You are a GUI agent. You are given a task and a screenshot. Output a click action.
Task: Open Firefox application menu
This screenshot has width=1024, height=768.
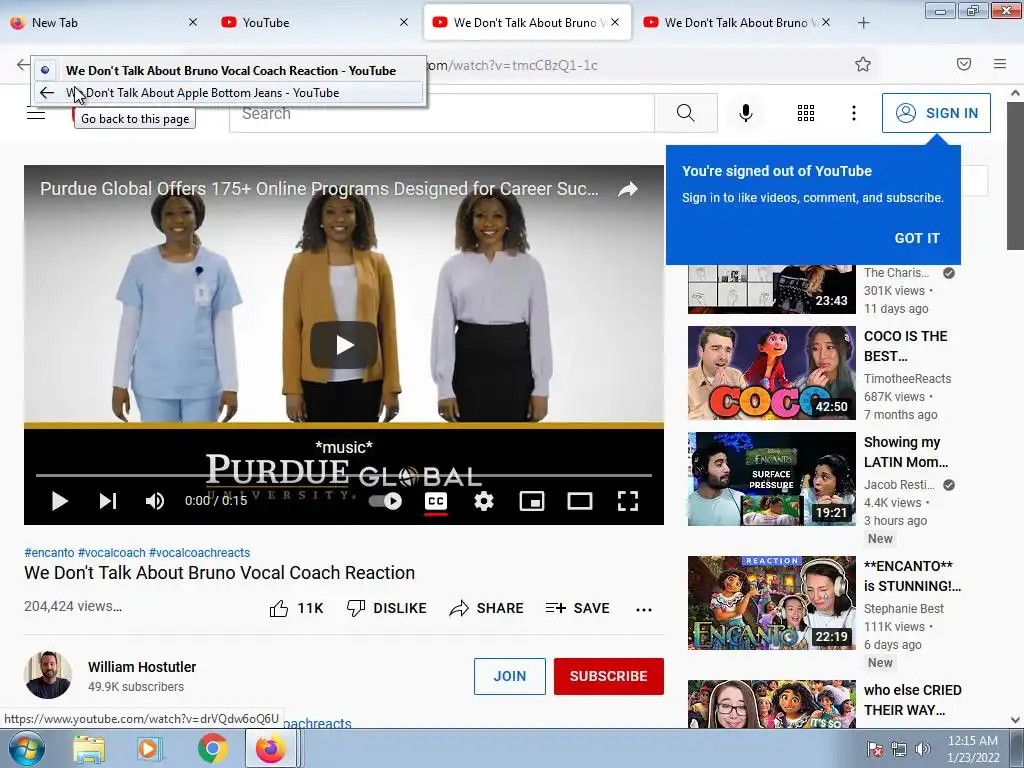pyautogui.click(x=1000, y=64)
